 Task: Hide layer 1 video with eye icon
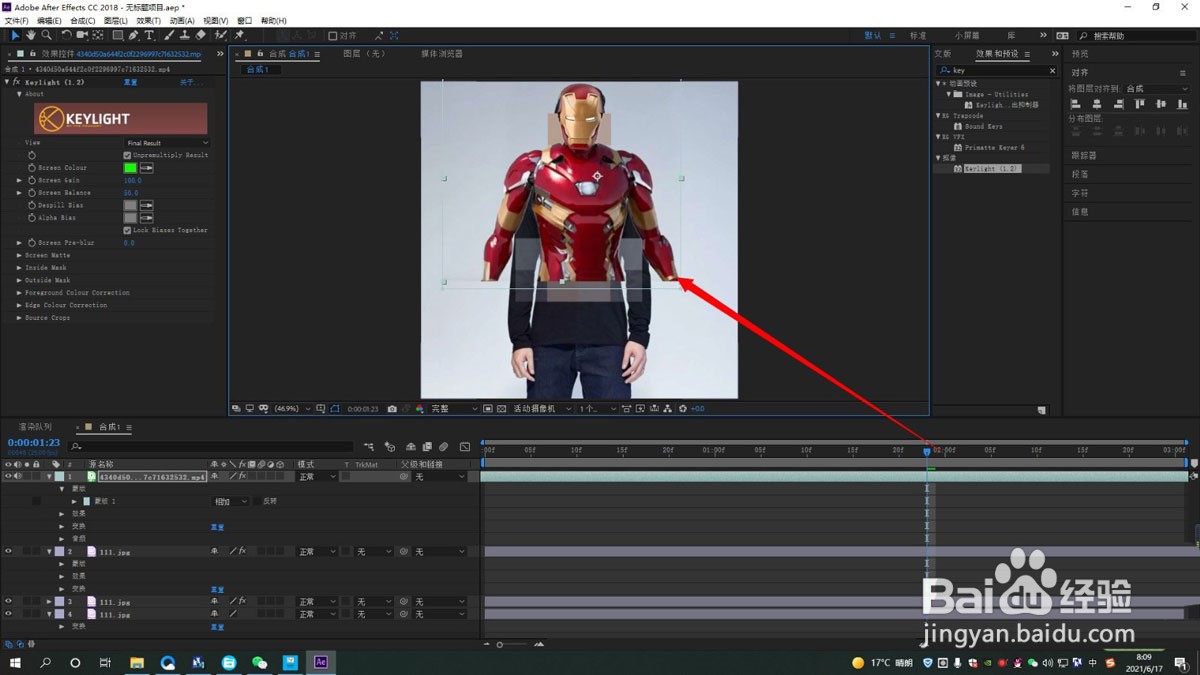[8, 477]
